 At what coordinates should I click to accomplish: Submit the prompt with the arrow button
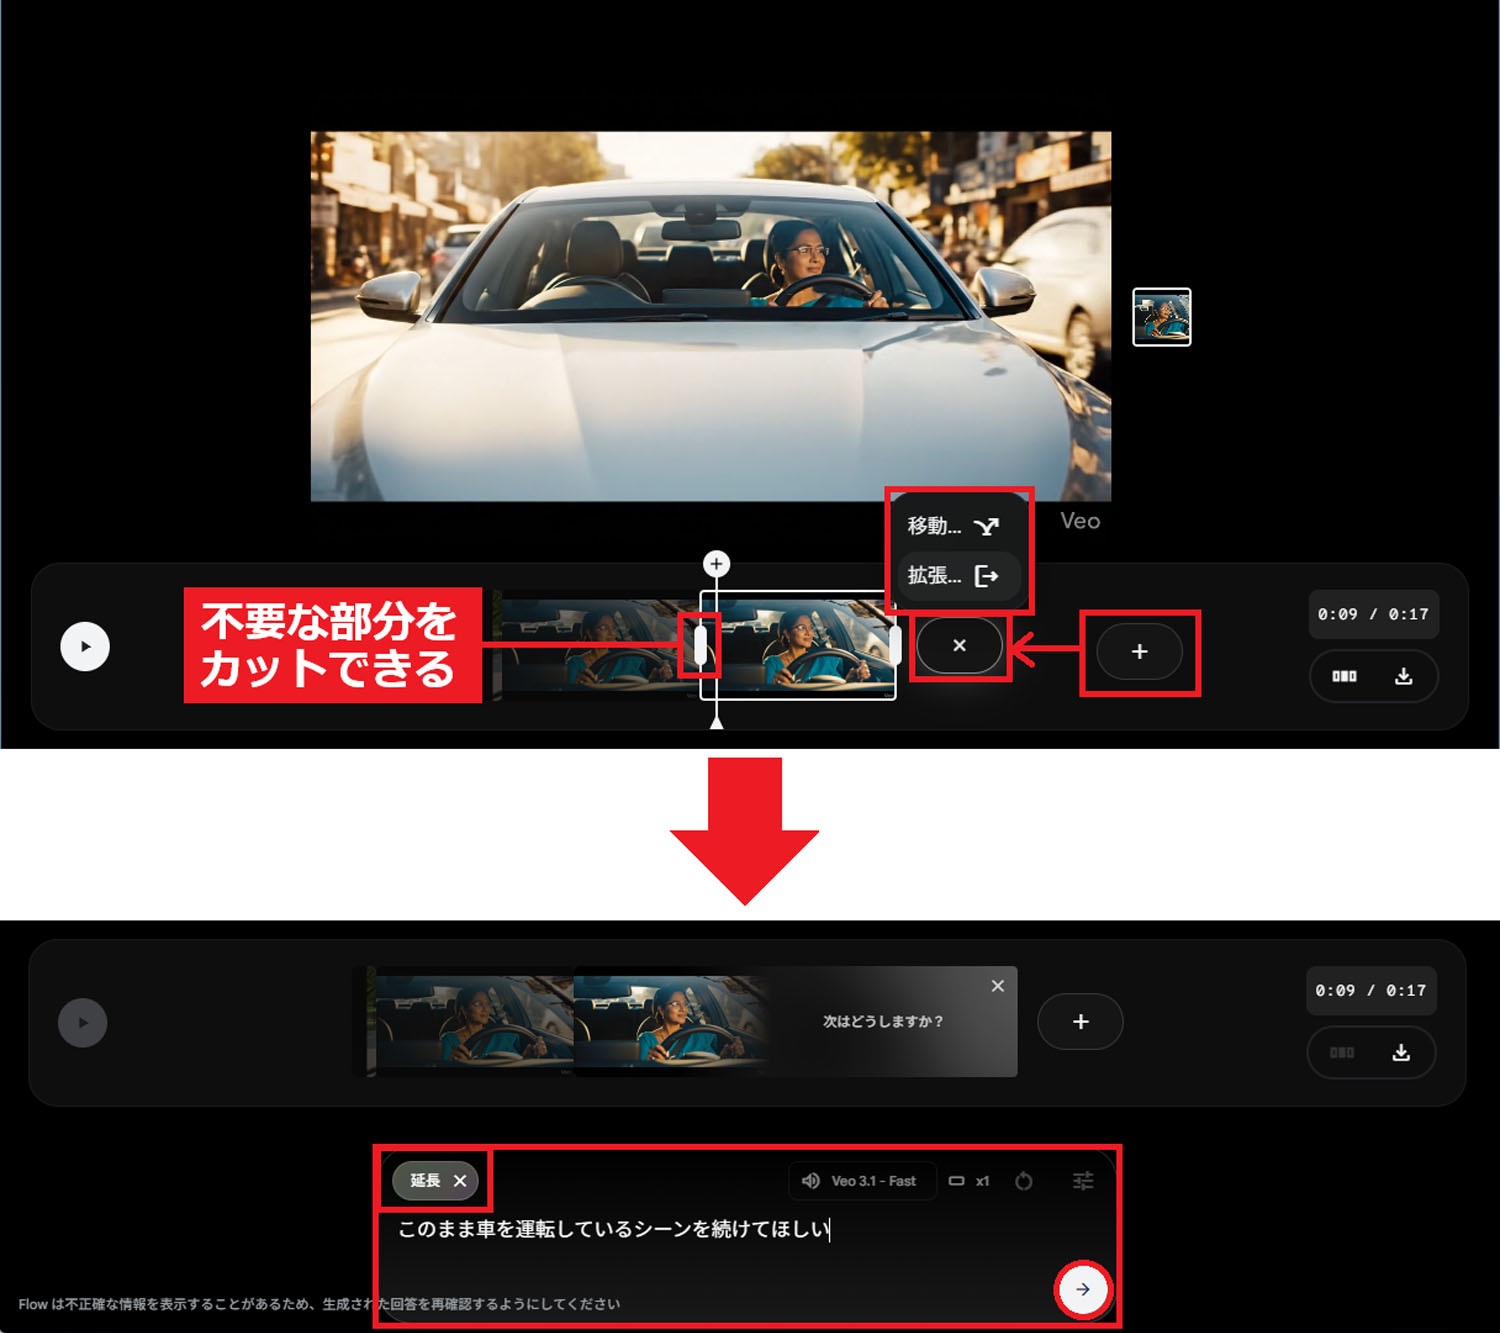coord(1083,1290)
